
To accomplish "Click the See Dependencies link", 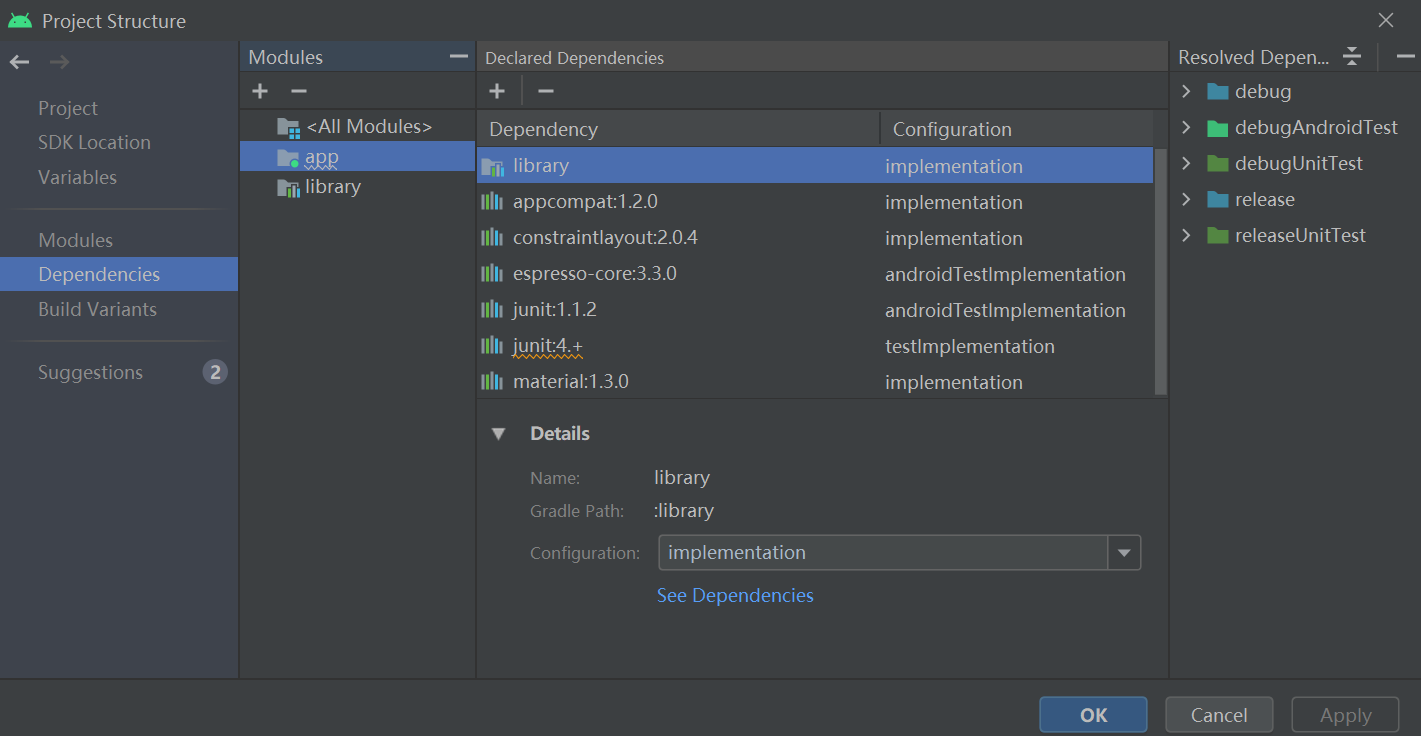I will pos(735,595).
